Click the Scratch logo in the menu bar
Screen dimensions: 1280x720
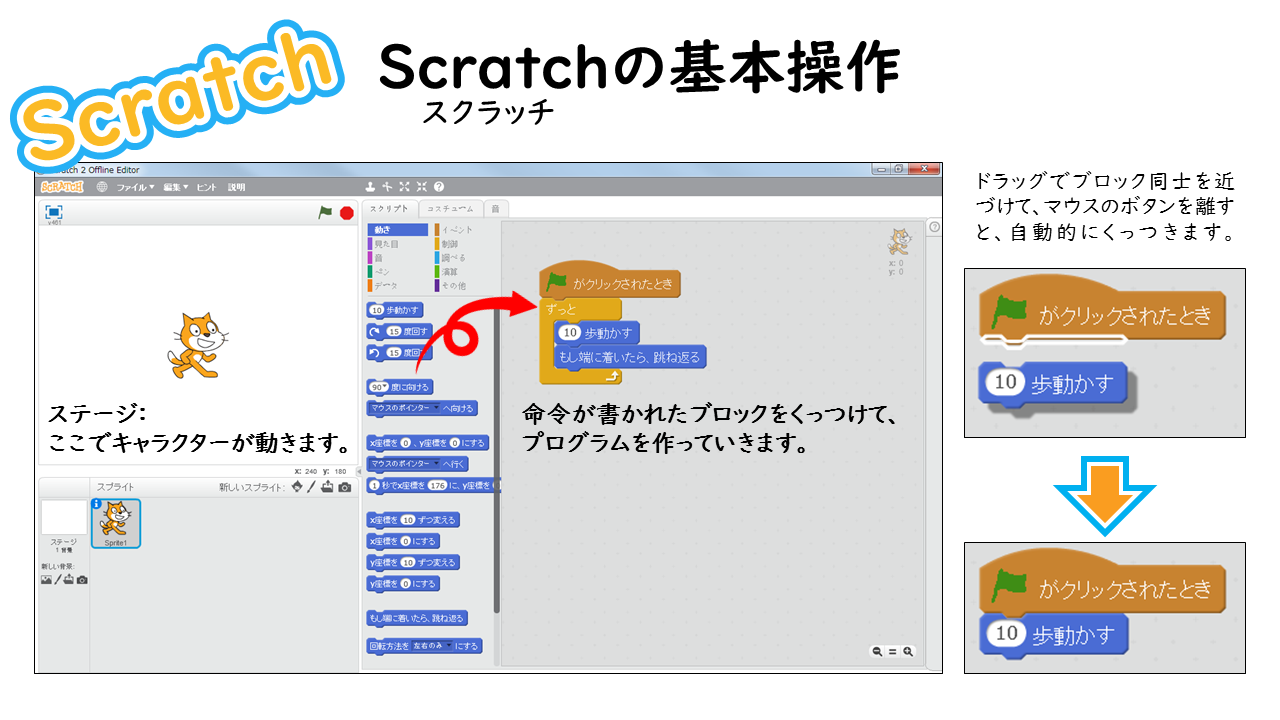(x=62, y=187)
